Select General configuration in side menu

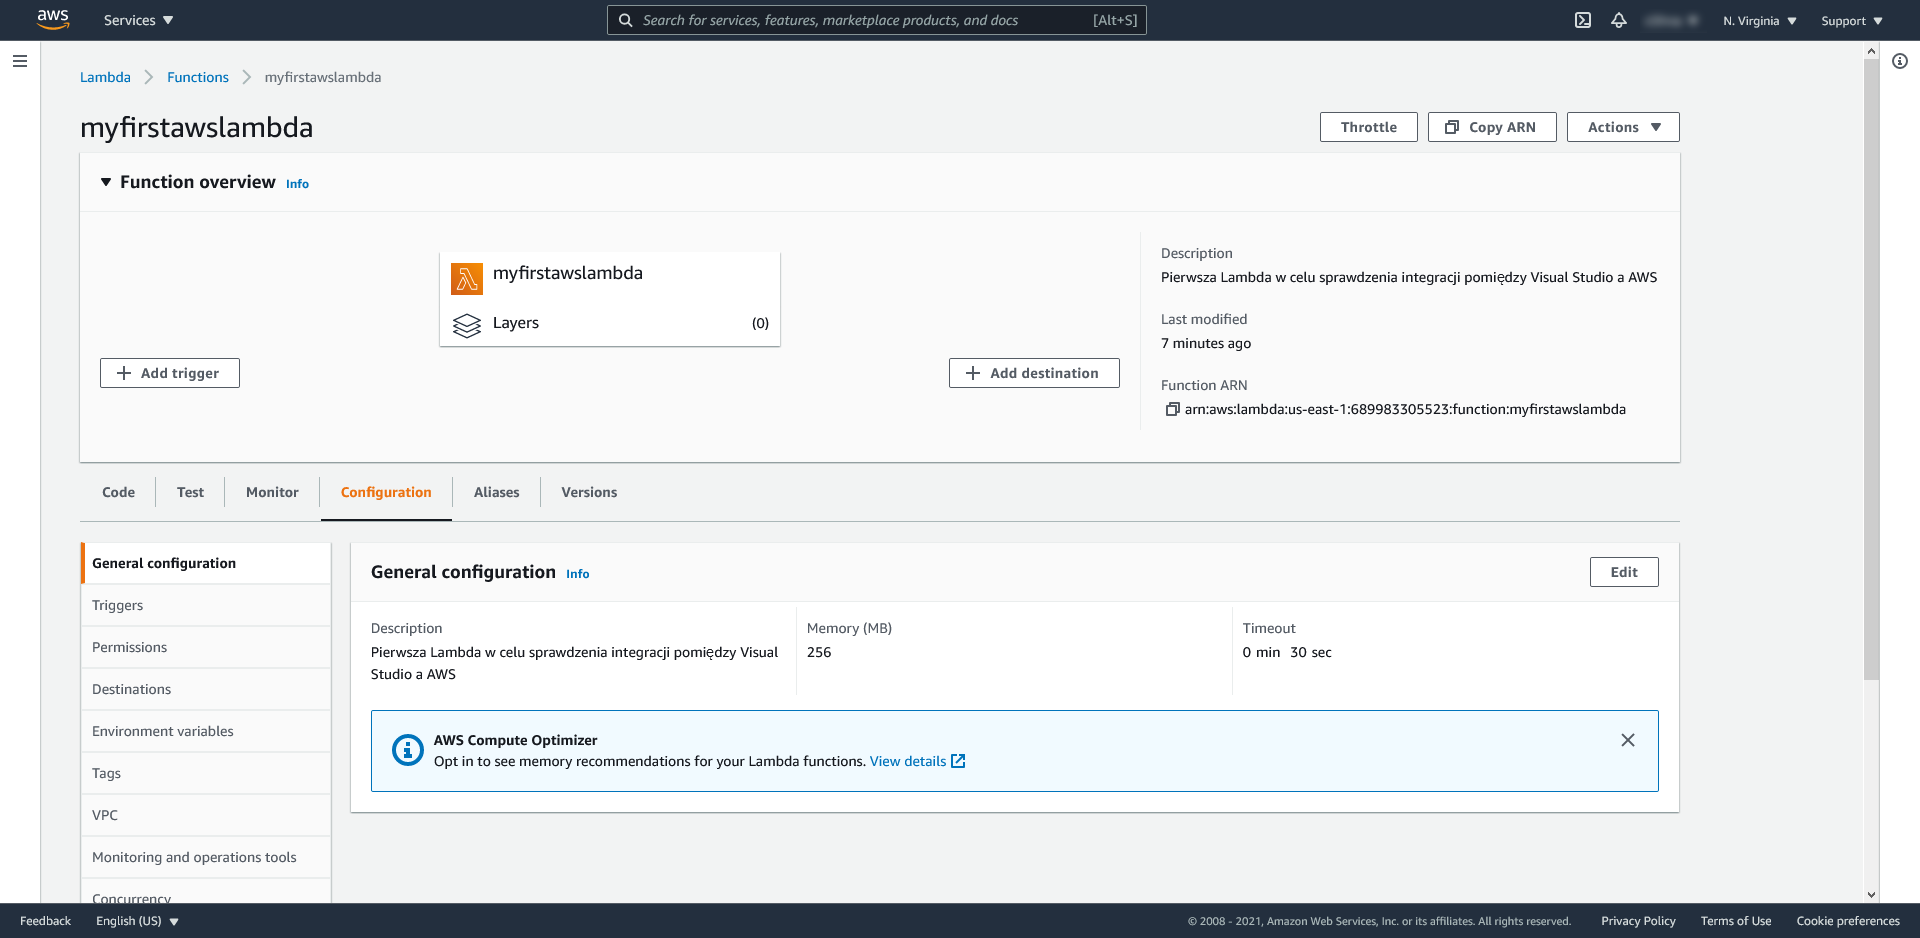pyautogui.click(x=206, y=563)
